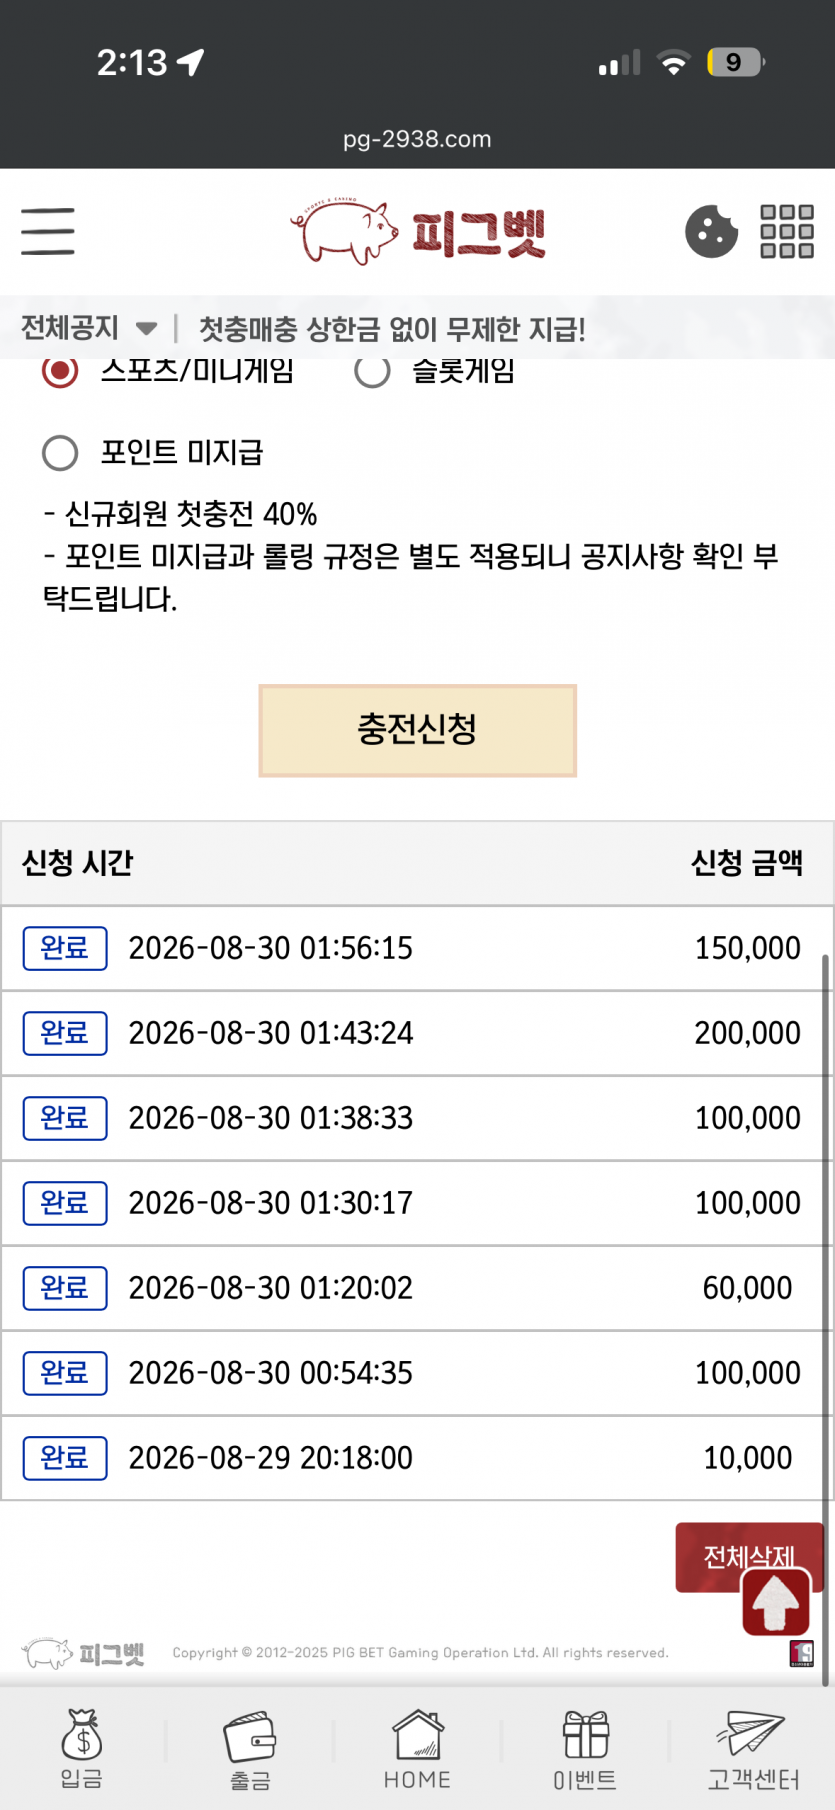The image size is (835, 1810).
Task: Tap the cookie icon in header
Action: tap(711, 231)
